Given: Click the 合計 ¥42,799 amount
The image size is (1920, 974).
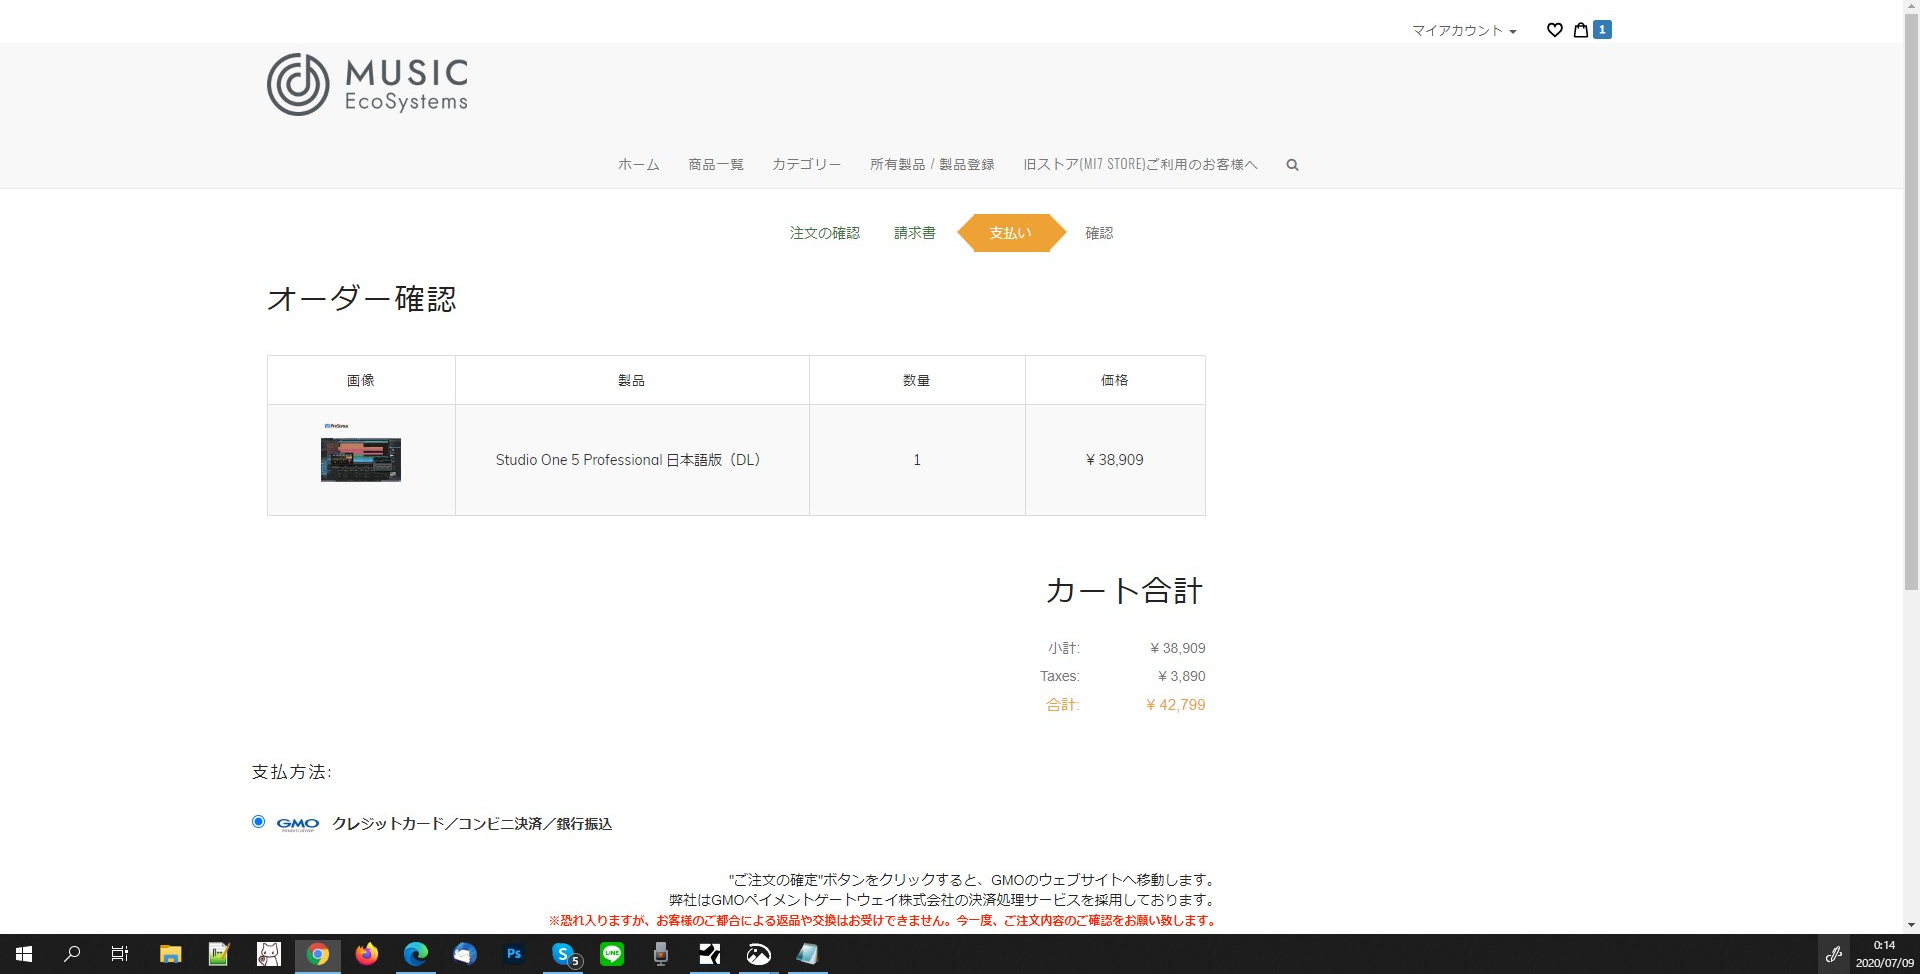Looking at the screenshot, I should [x=1175, y=705].
